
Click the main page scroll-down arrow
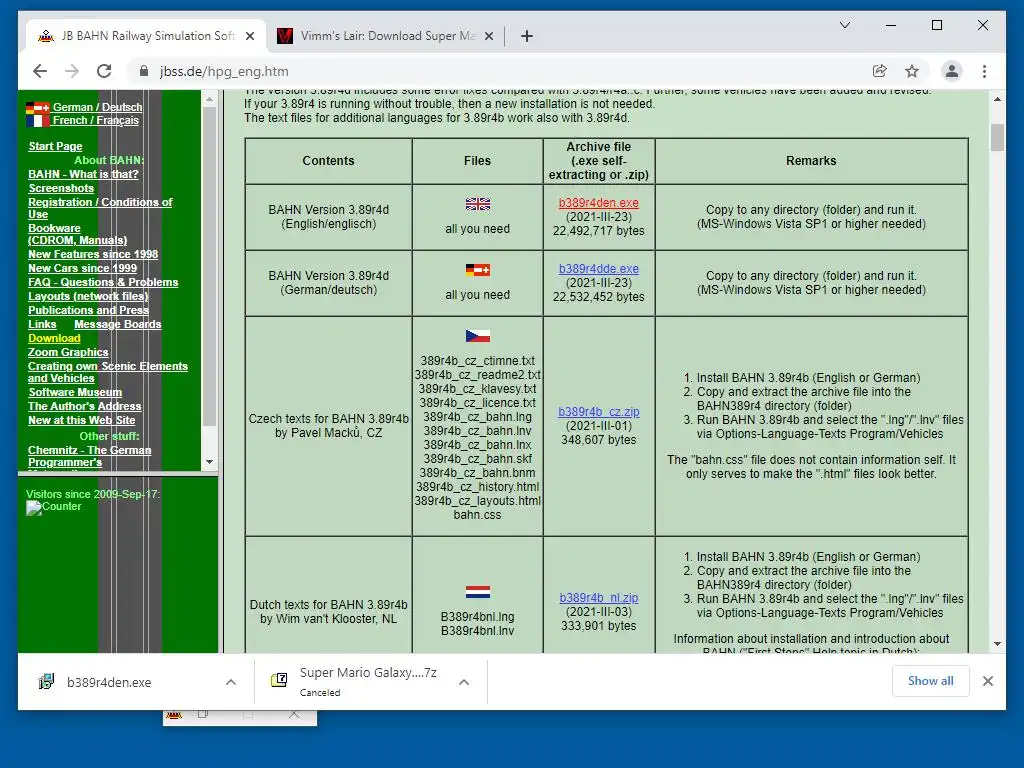click(997, 645)
